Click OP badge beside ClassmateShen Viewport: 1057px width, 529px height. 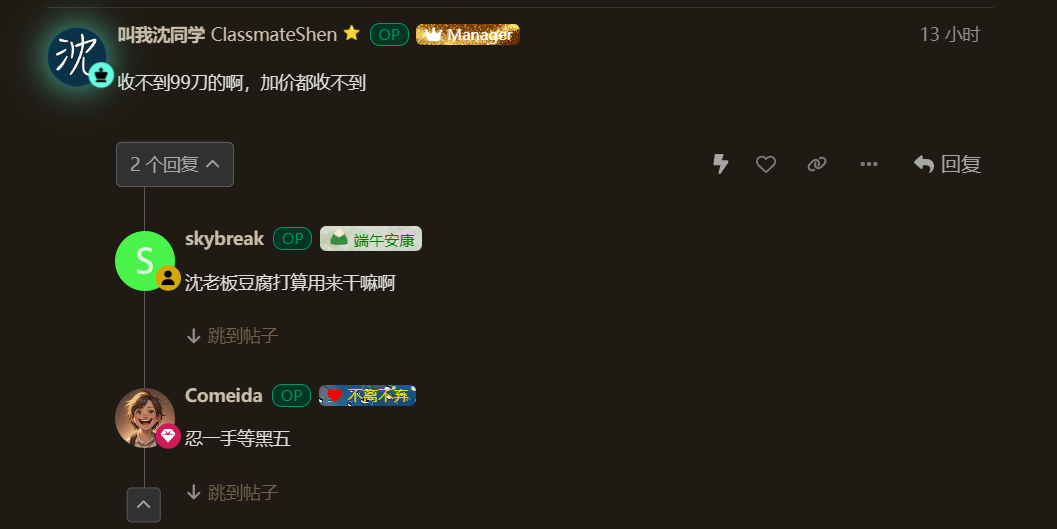pyautogui.click(x=390, y=34)
